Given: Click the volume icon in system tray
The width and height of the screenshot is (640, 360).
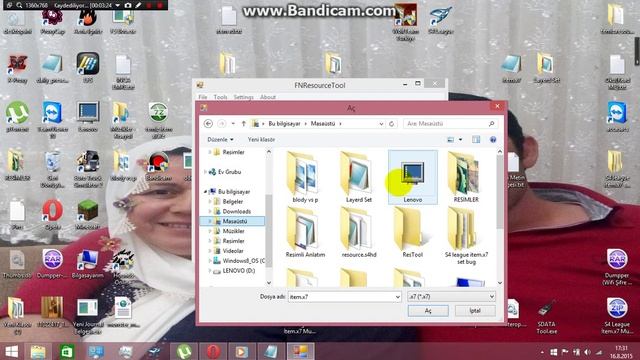Looking at the screenshot, I should [x=587, y=352].
